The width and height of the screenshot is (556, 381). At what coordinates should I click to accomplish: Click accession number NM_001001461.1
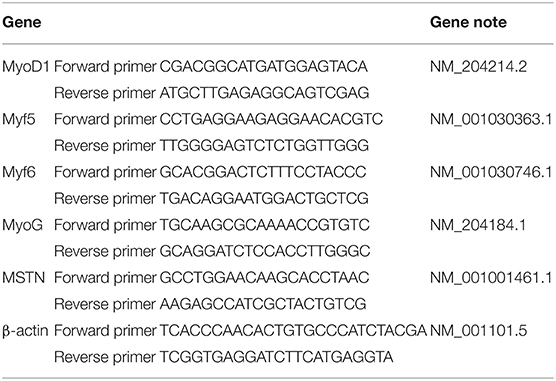pyautogui.click(x=491, y=278)
